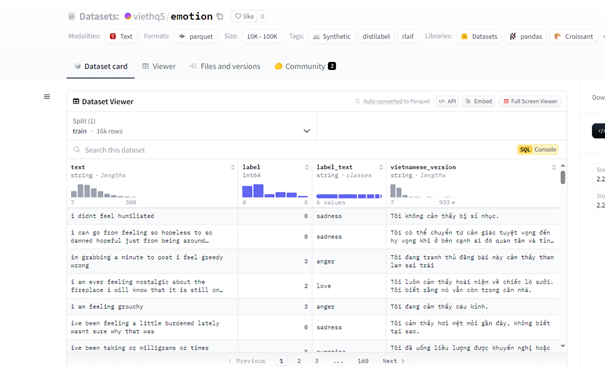Go to the Previous page

pyautogui.click(x=247, y=361)
